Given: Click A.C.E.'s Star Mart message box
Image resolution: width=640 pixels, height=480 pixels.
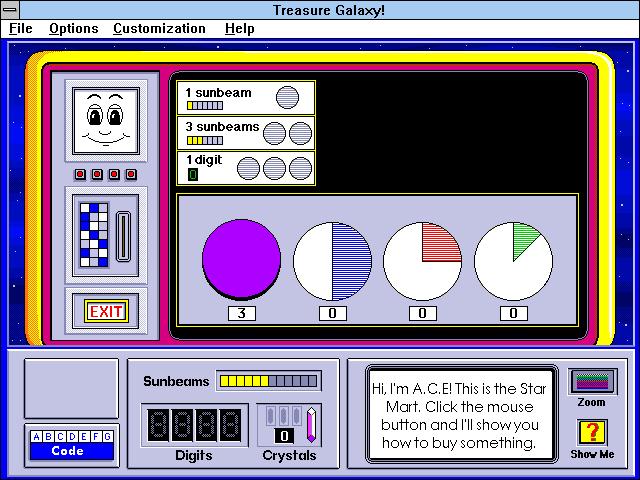Looking at the screenshot, I should pos(461,415).
